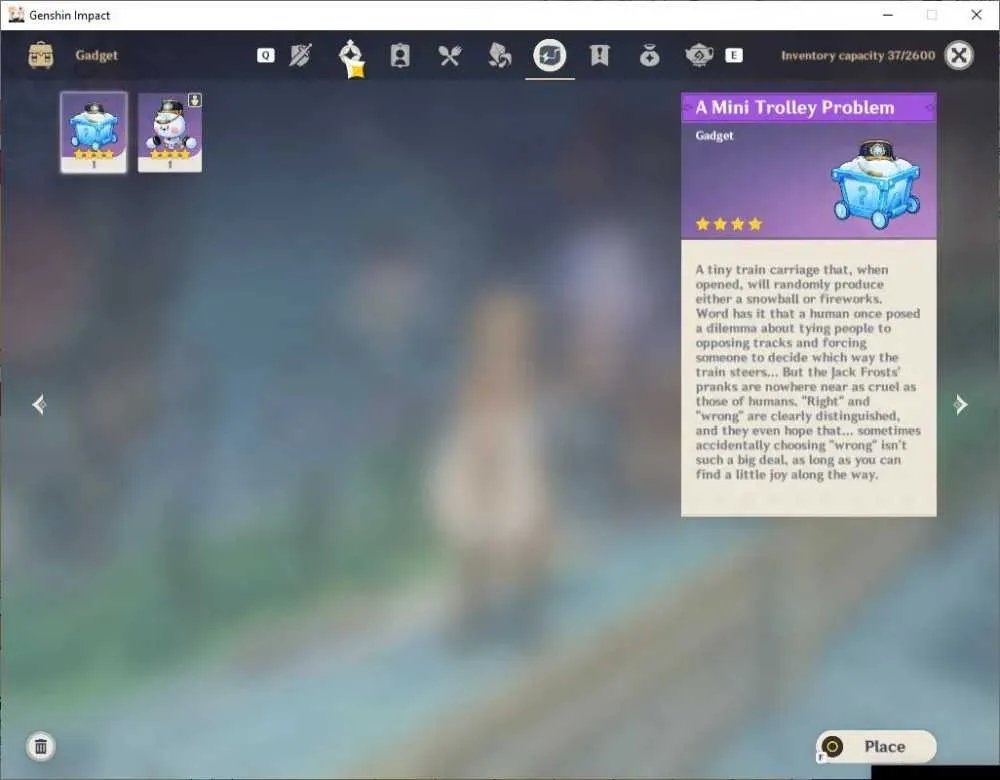Click the trash can delete icon
Screen dimensions: 1000x780
click(41, 746)
